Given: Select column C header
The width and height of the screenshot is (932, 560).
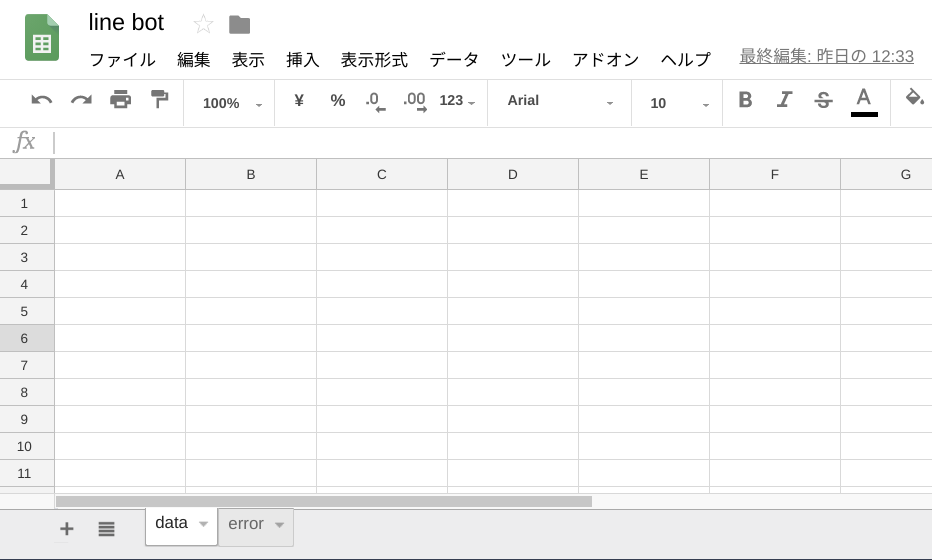Looking at the screenshot, I should pyautogui.click(x=382, y=174).
